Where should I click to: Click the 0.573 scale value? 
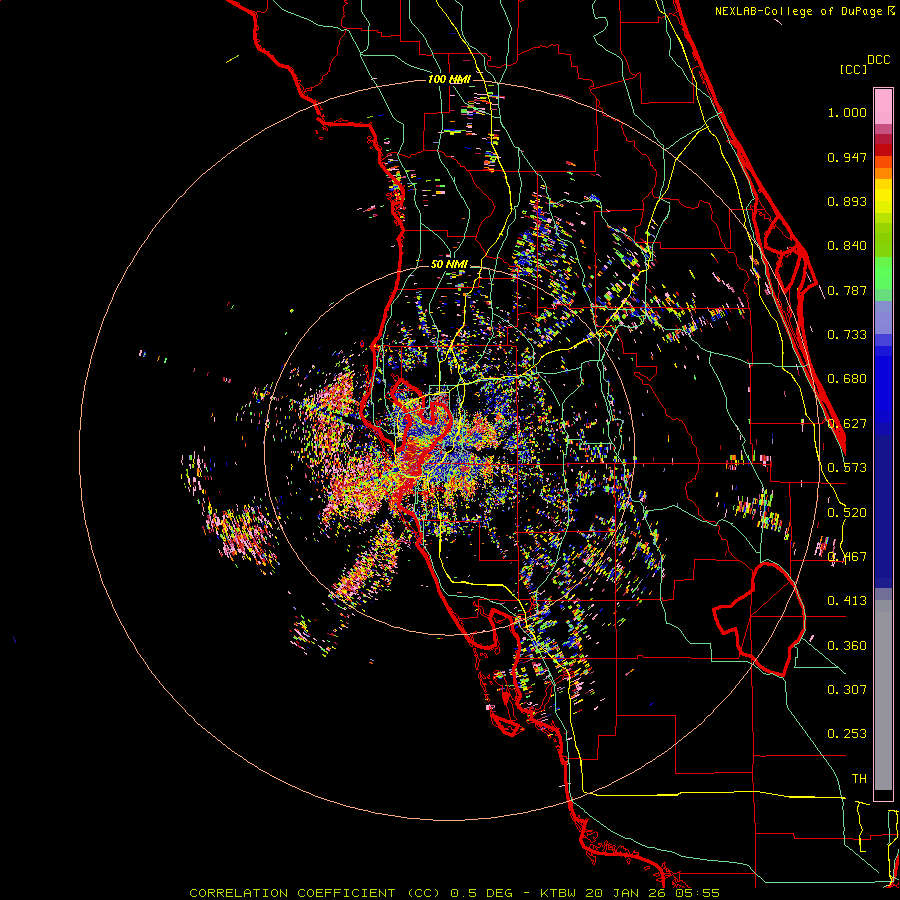click(847, 468)
